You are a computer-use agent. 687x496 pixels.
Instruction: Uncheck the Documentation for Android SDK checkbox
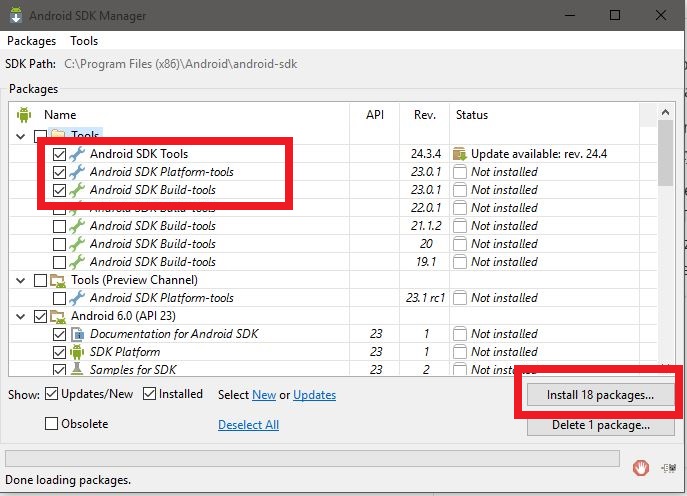click(59, 334)
